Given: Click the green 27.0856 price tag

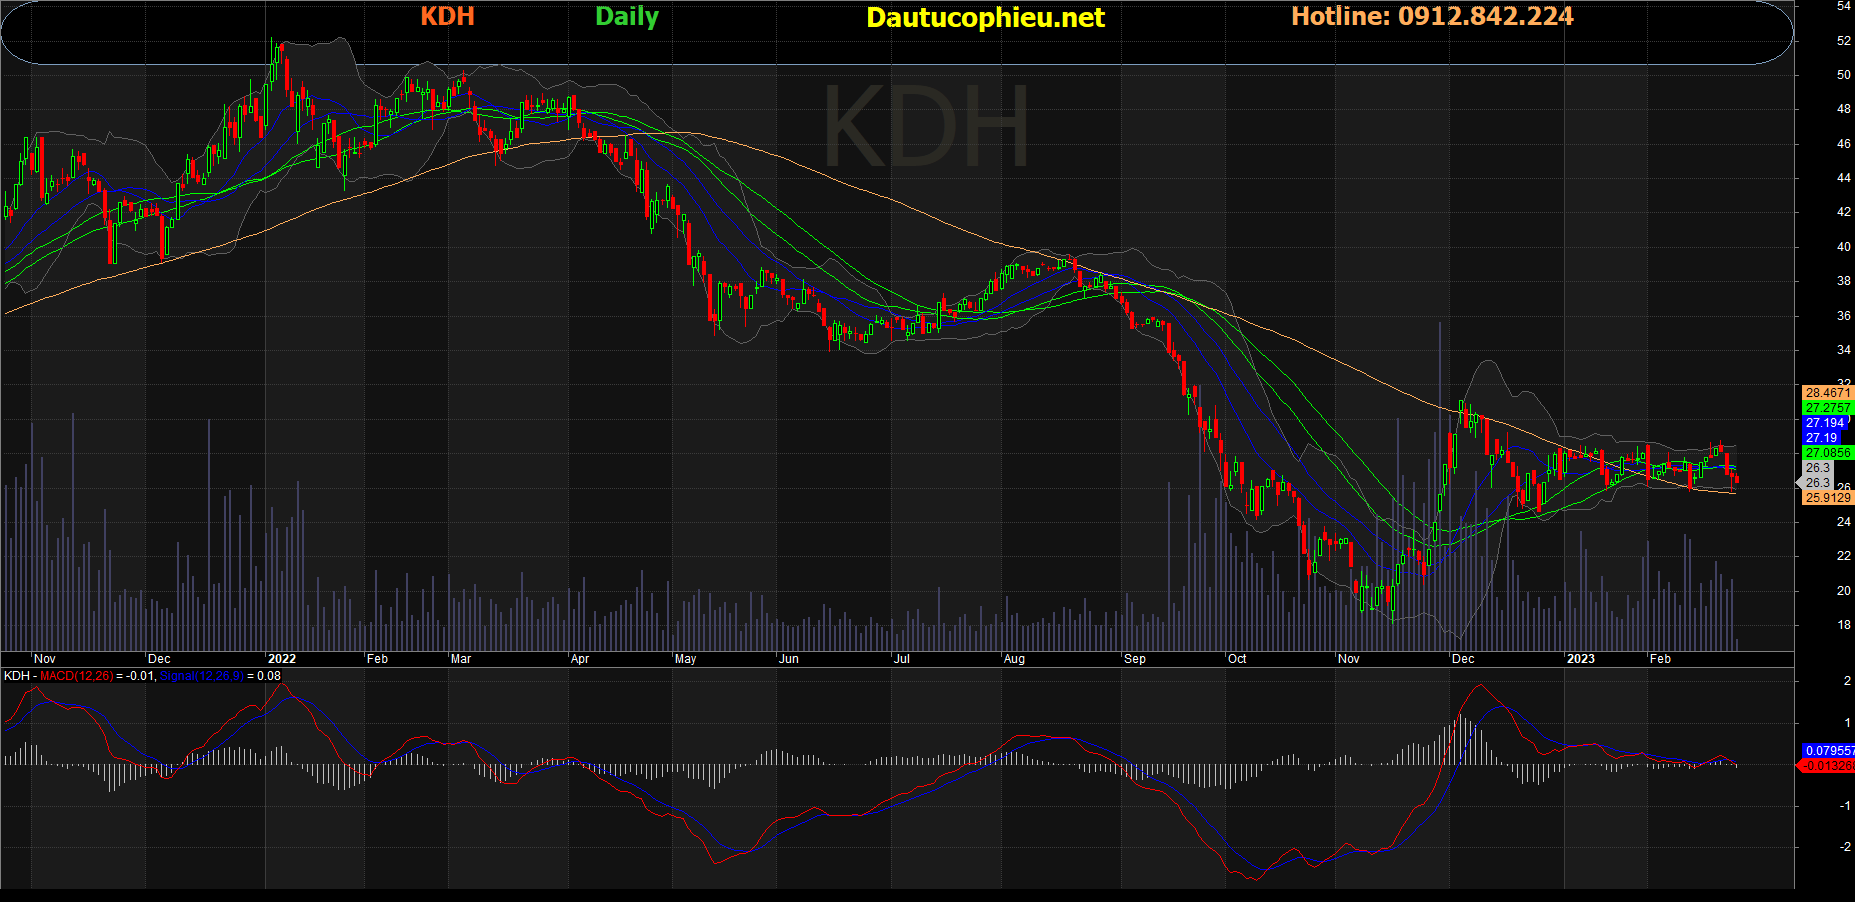Looking at the screenshot, I should click(1827, 453).
